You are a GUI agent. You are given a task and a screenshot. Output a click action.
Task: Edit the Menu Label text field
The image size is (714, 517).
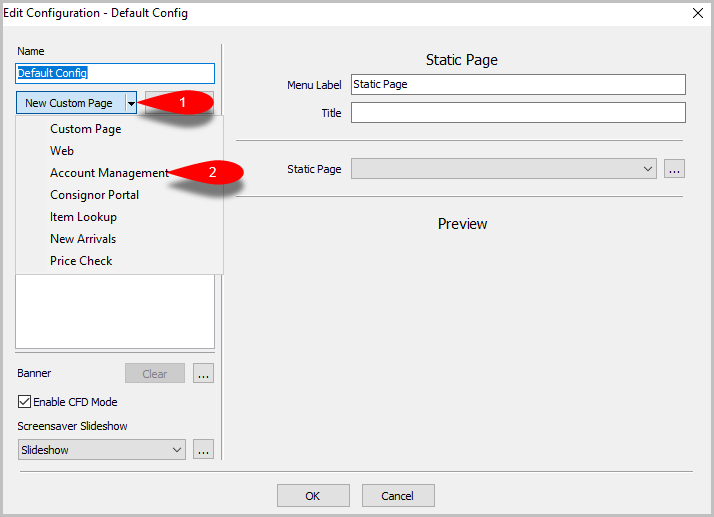click(518, 85)
